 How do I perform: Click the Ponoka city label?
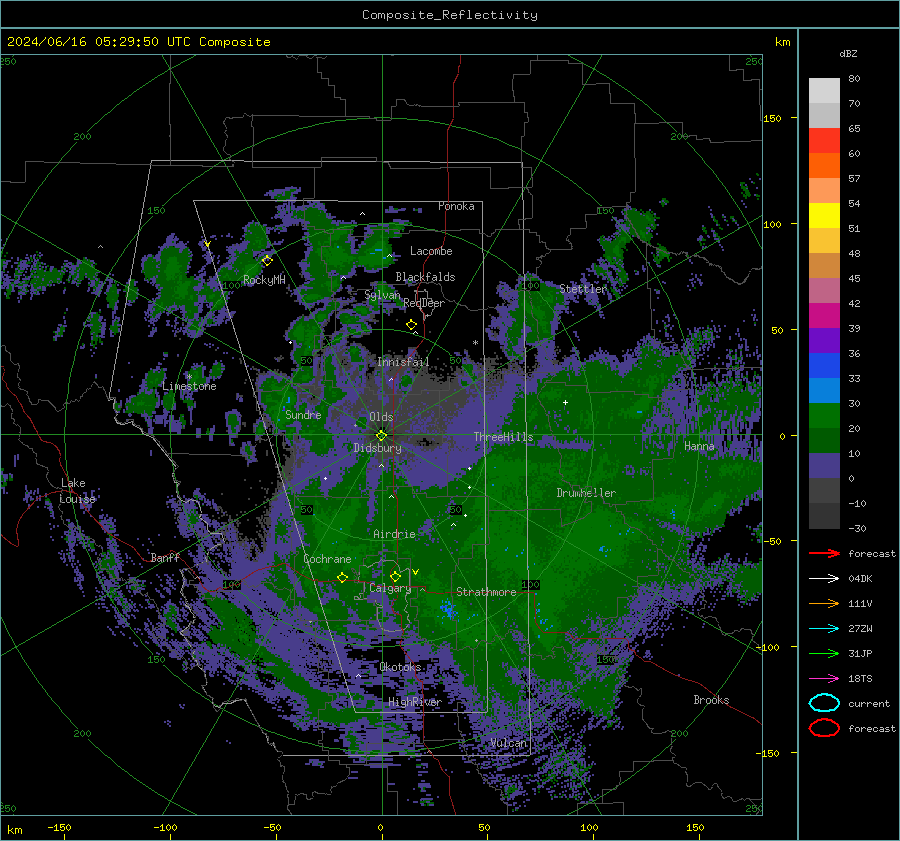pos(456,206)
